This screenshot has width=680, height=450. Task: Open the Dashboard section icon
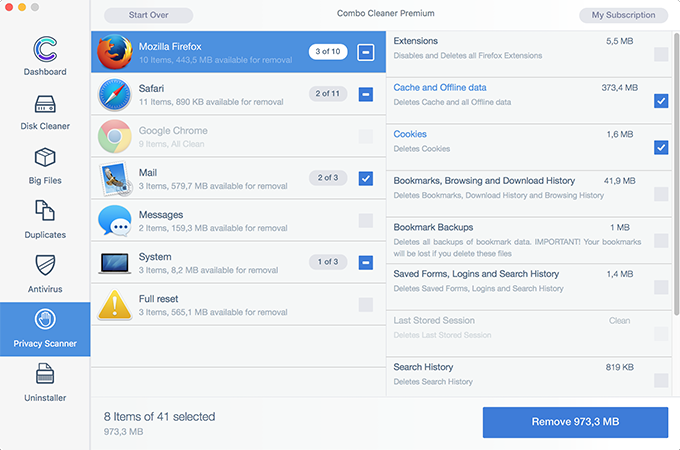(45, 49)
